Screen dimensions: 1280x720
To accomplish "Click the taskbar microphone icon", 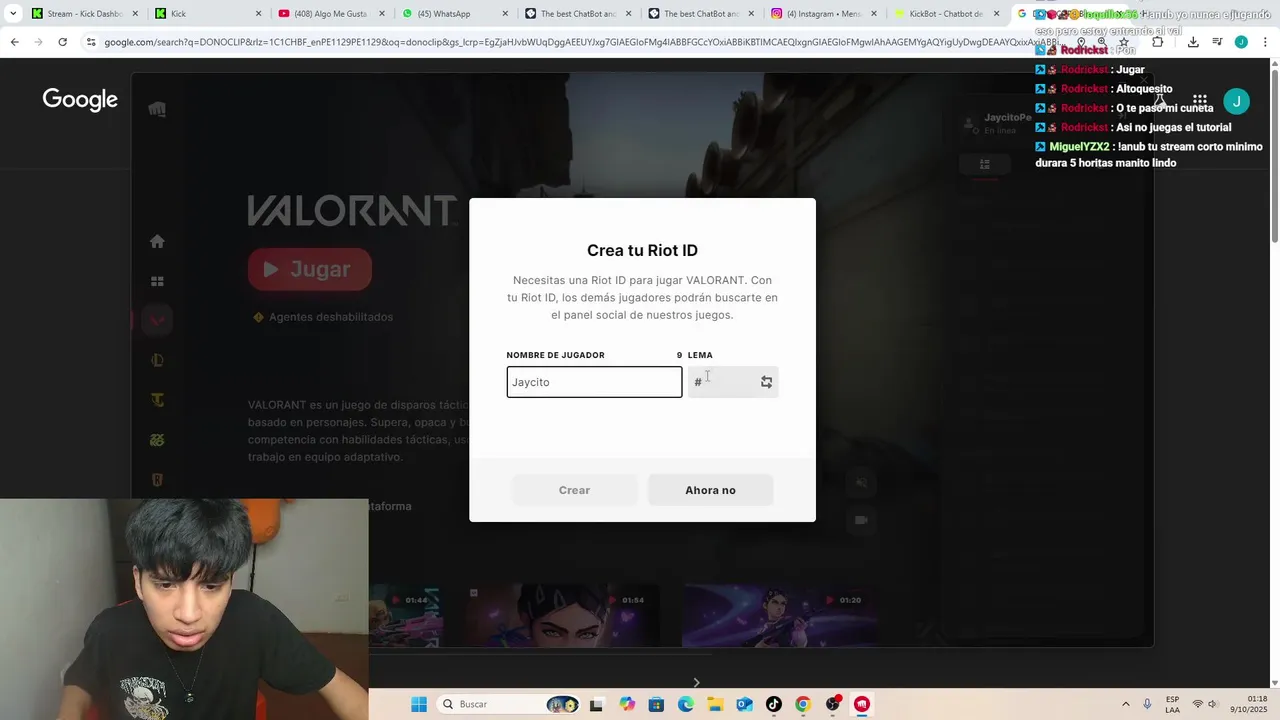I will tap(1147, 704).
